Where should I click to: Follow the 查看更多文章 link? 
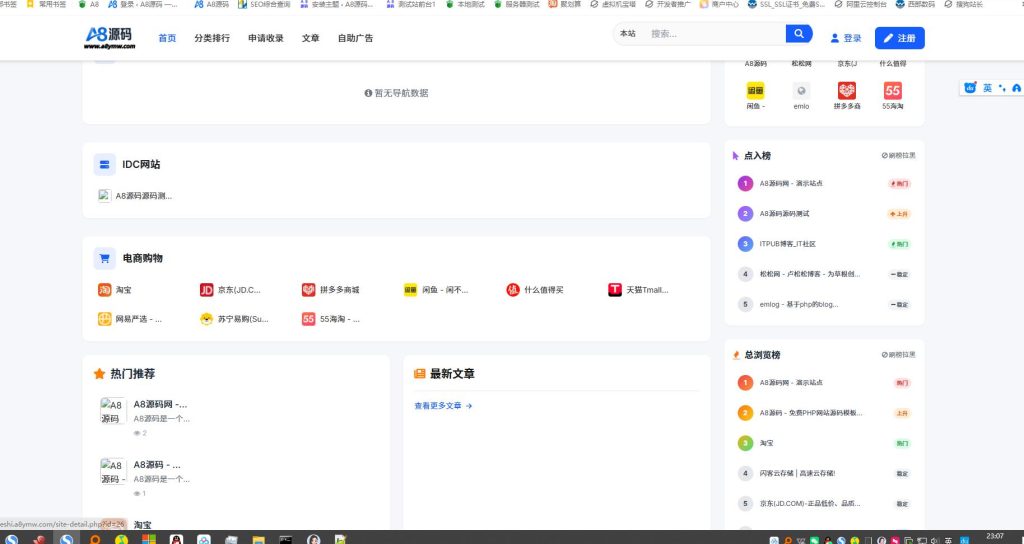(x=443, y=406)
